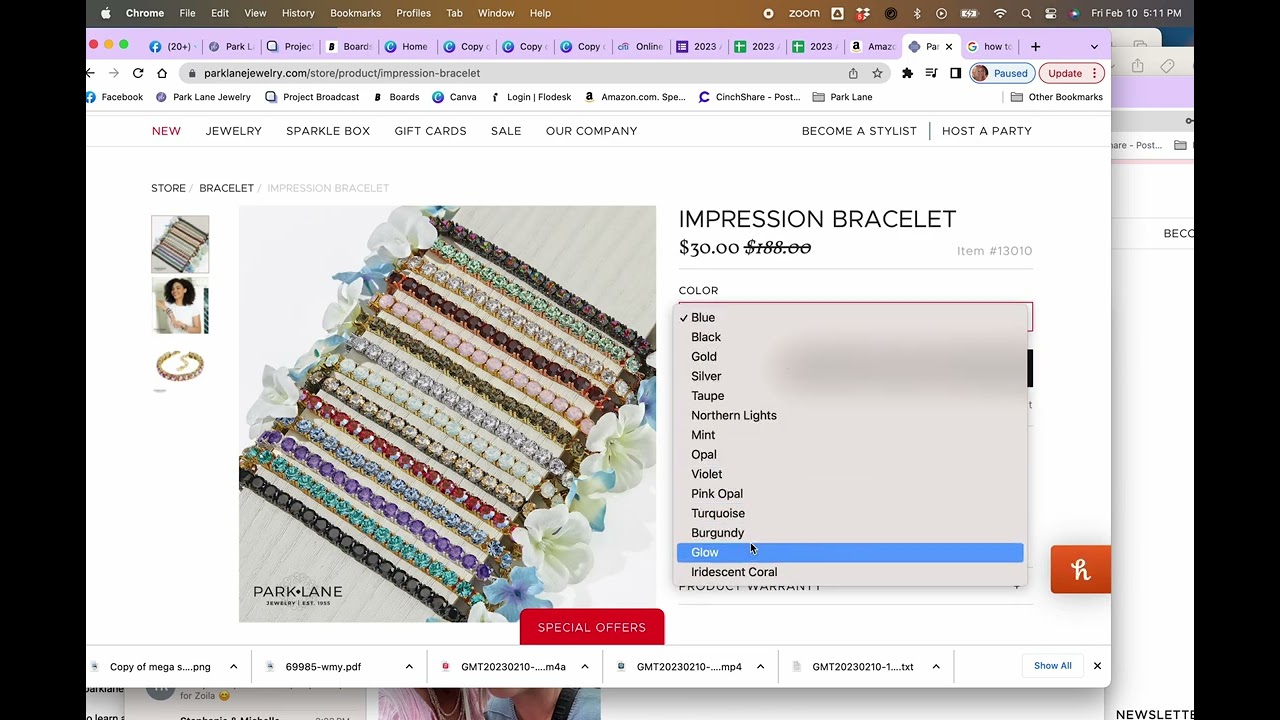Select Iridescent Coral option

[850, 572]
